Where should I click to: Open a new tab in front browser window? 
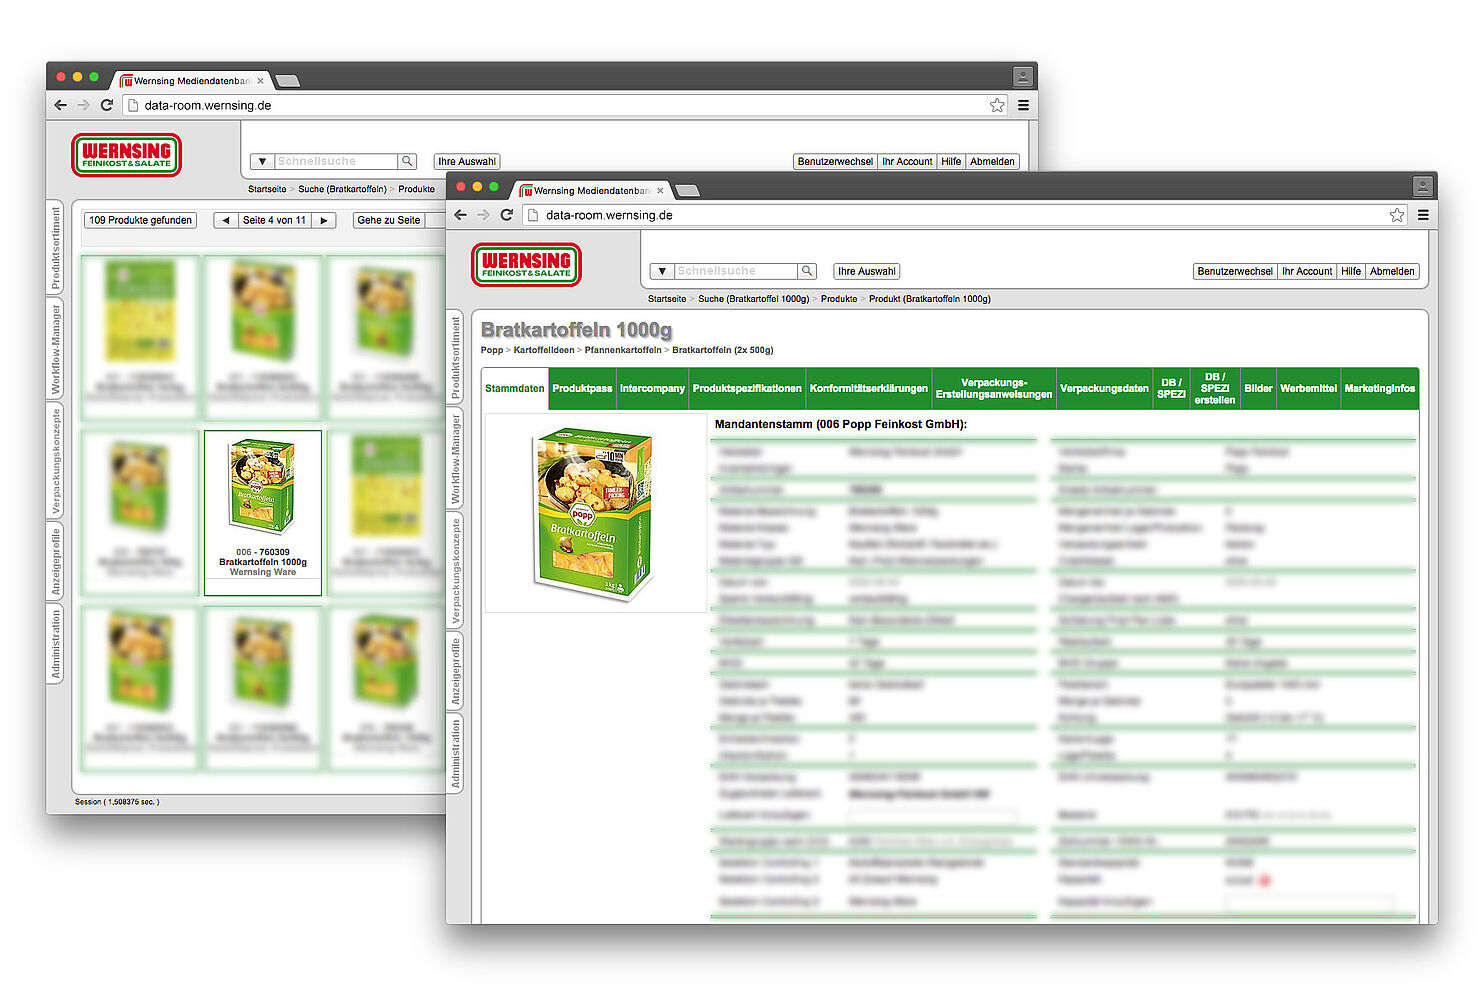pos(688,190)
